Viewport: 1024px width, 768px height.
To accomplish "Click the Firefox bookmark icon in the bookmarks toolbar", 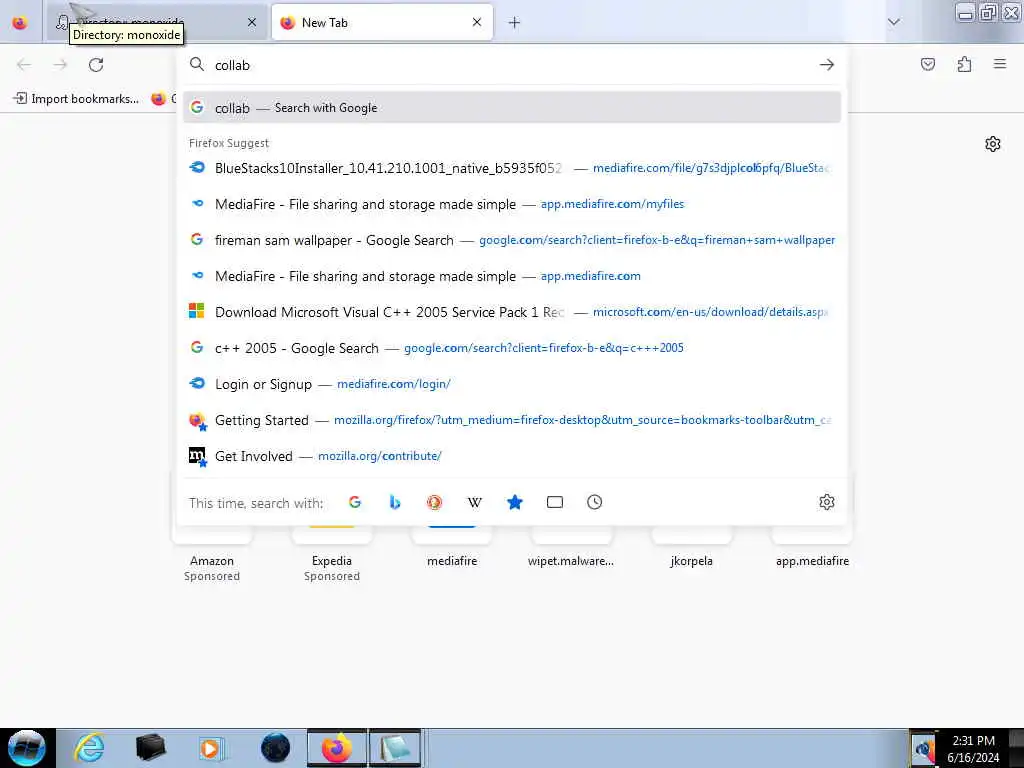I will point(159,99).
